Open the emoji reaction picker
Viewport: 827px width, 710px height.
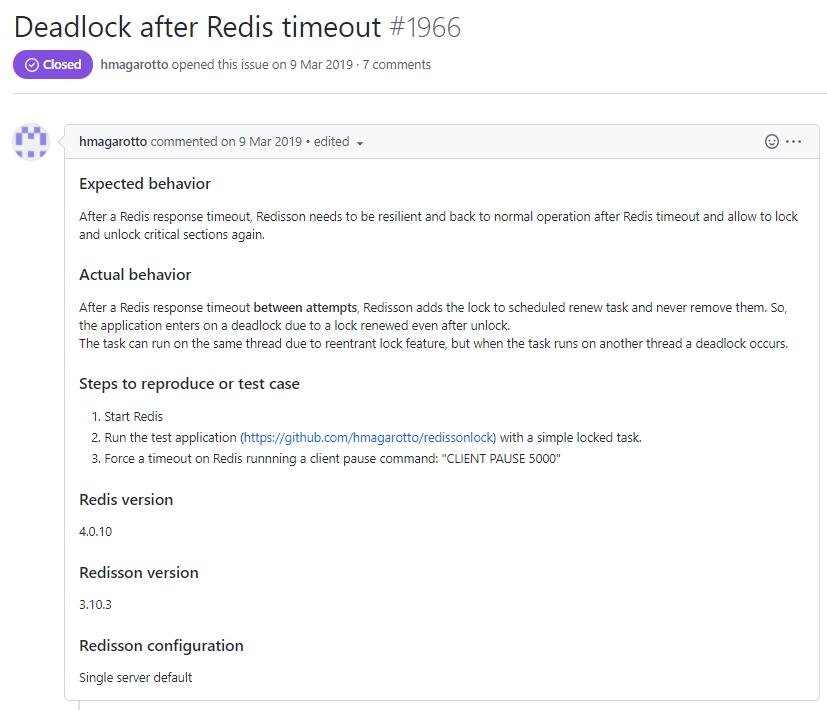(771, 142)
